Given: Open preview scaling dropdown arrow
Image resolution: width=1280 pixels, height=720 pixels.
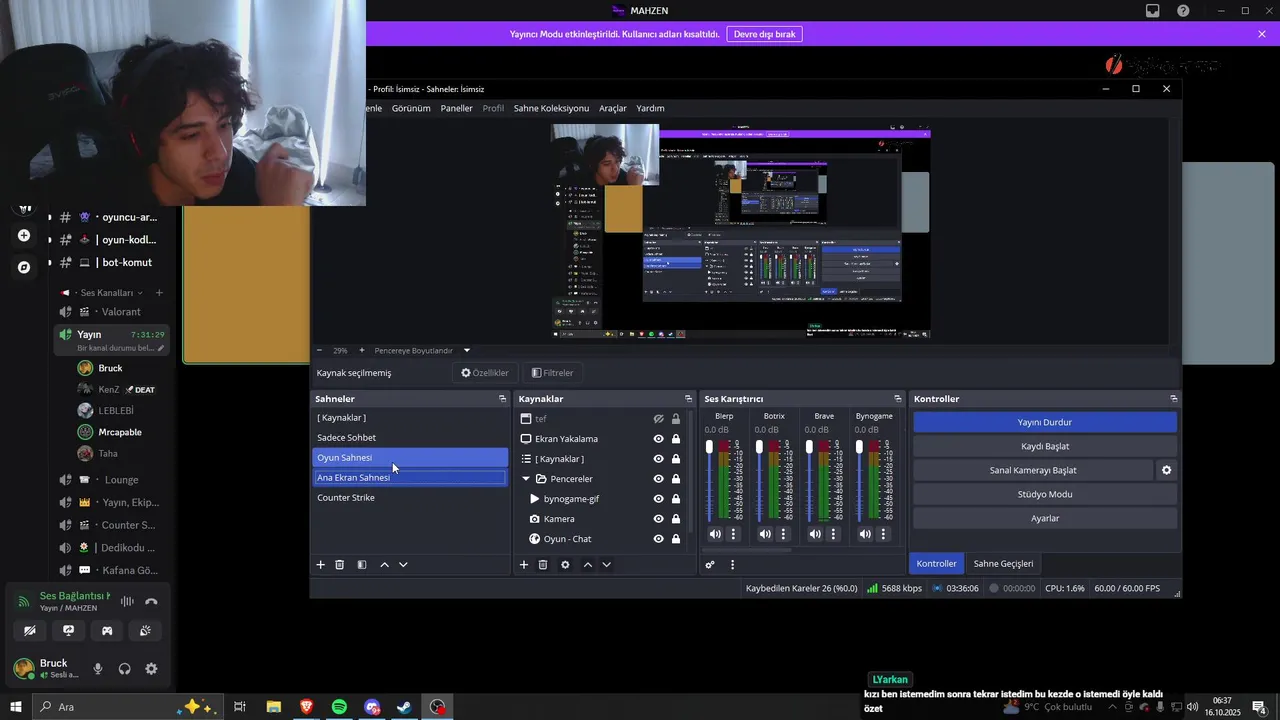Looking at the screenshot, I should (x=466, y=351).
